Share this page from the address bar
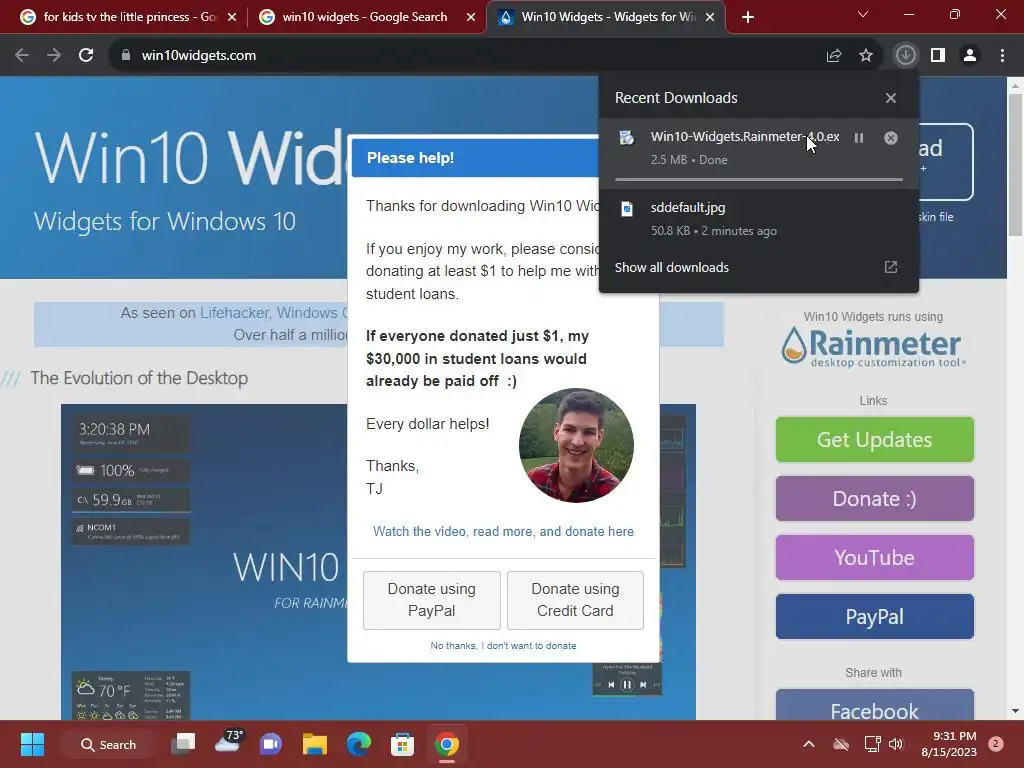Screen dimensions: 1024x768 (834, 56)
